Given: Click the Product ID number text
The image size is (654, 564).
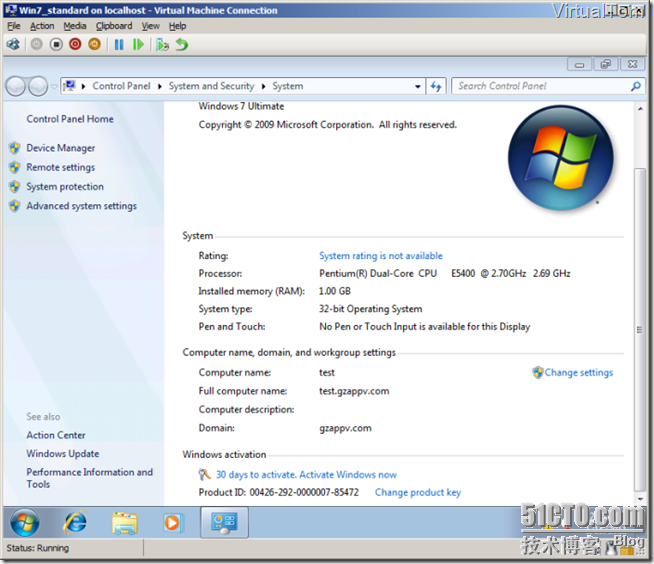Looking at the screenshot, I should (304, 493).
